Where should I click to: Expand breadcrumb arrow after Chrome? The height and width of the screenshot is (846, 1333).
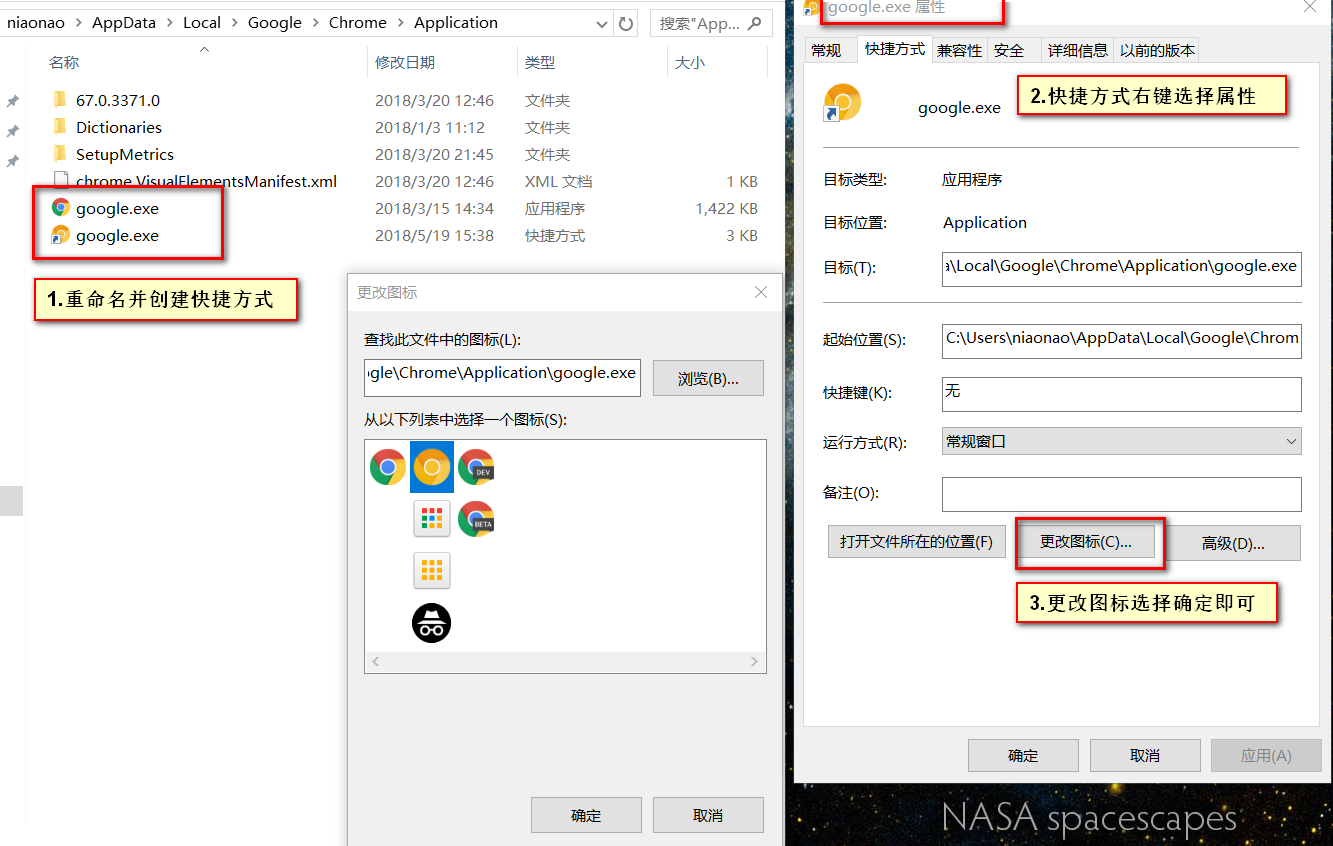click(400, 23)
